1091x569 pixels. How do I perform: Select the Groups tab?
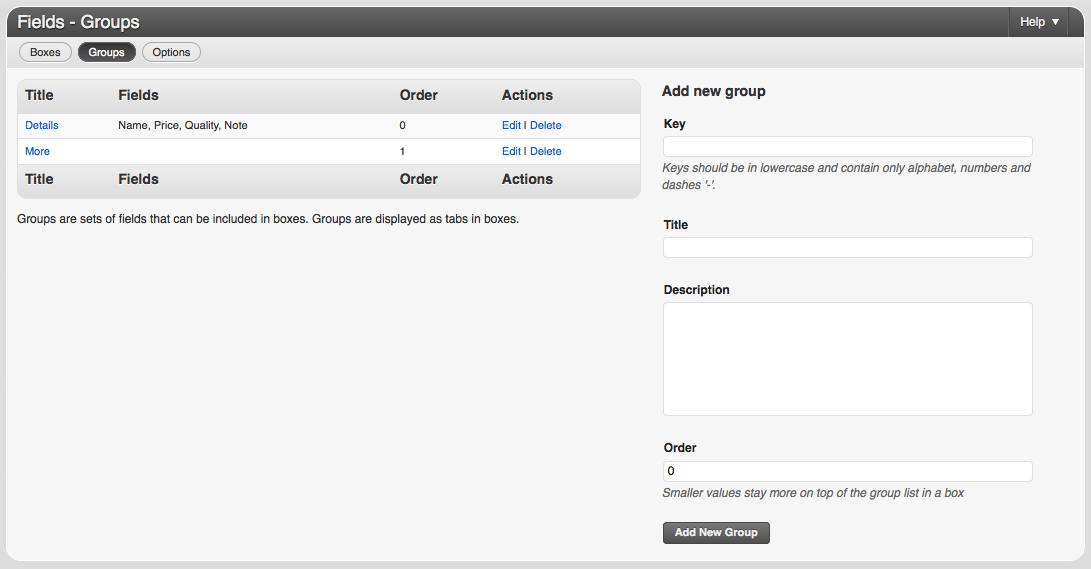point(106,52)
